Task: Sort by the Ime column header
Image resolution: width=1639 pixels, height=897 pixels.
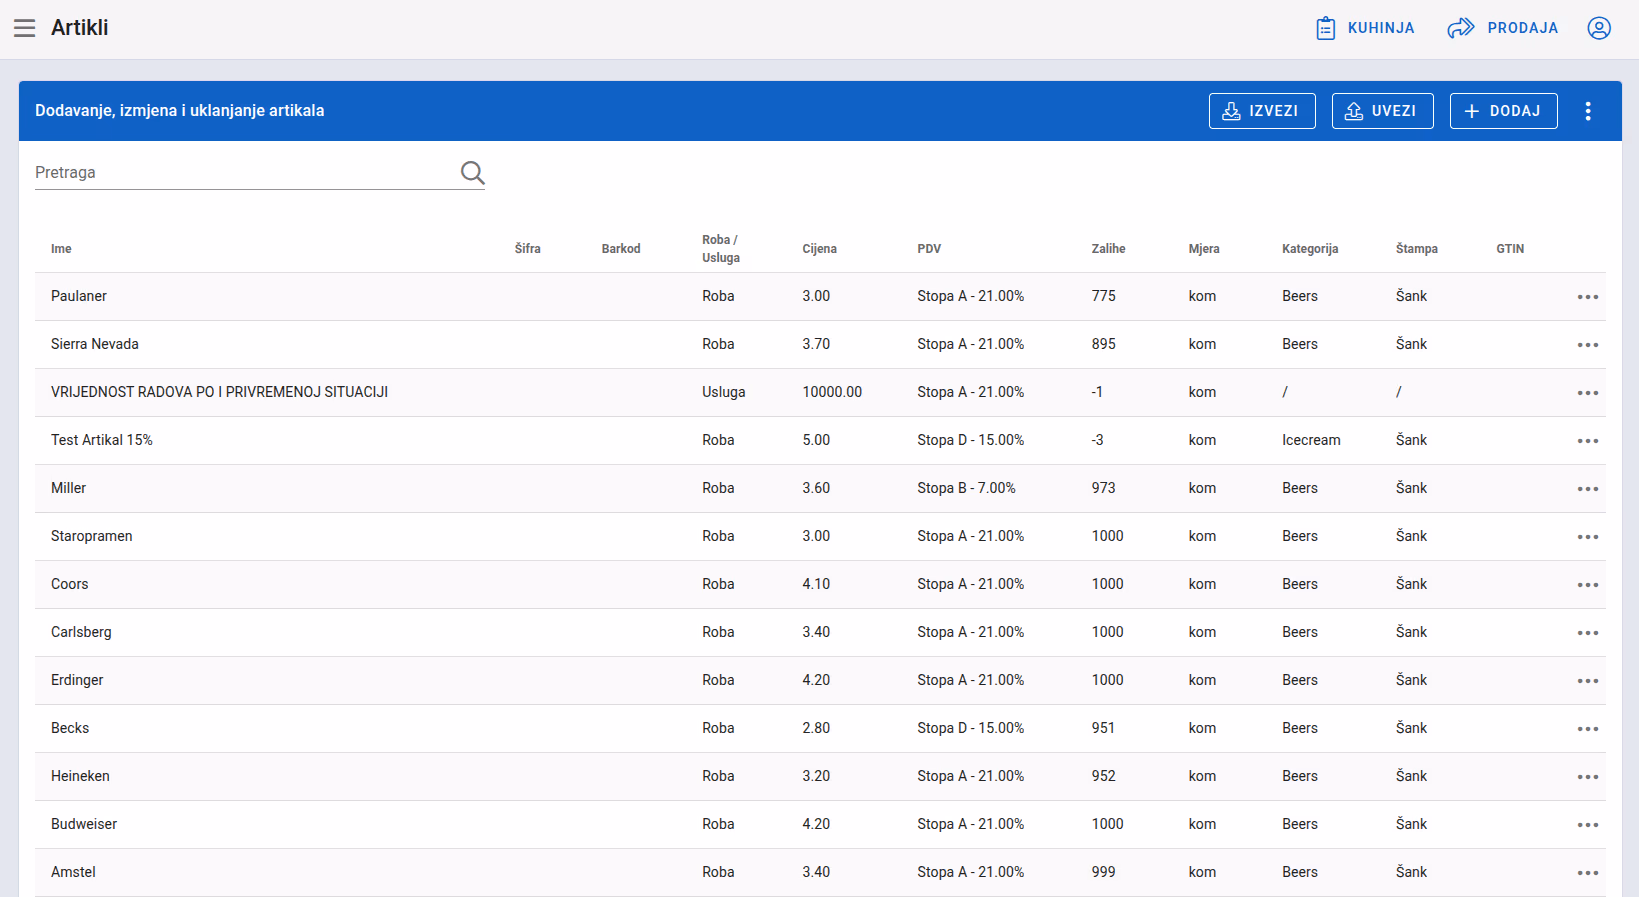Action: pyautogui.click(x=61, y=249)
